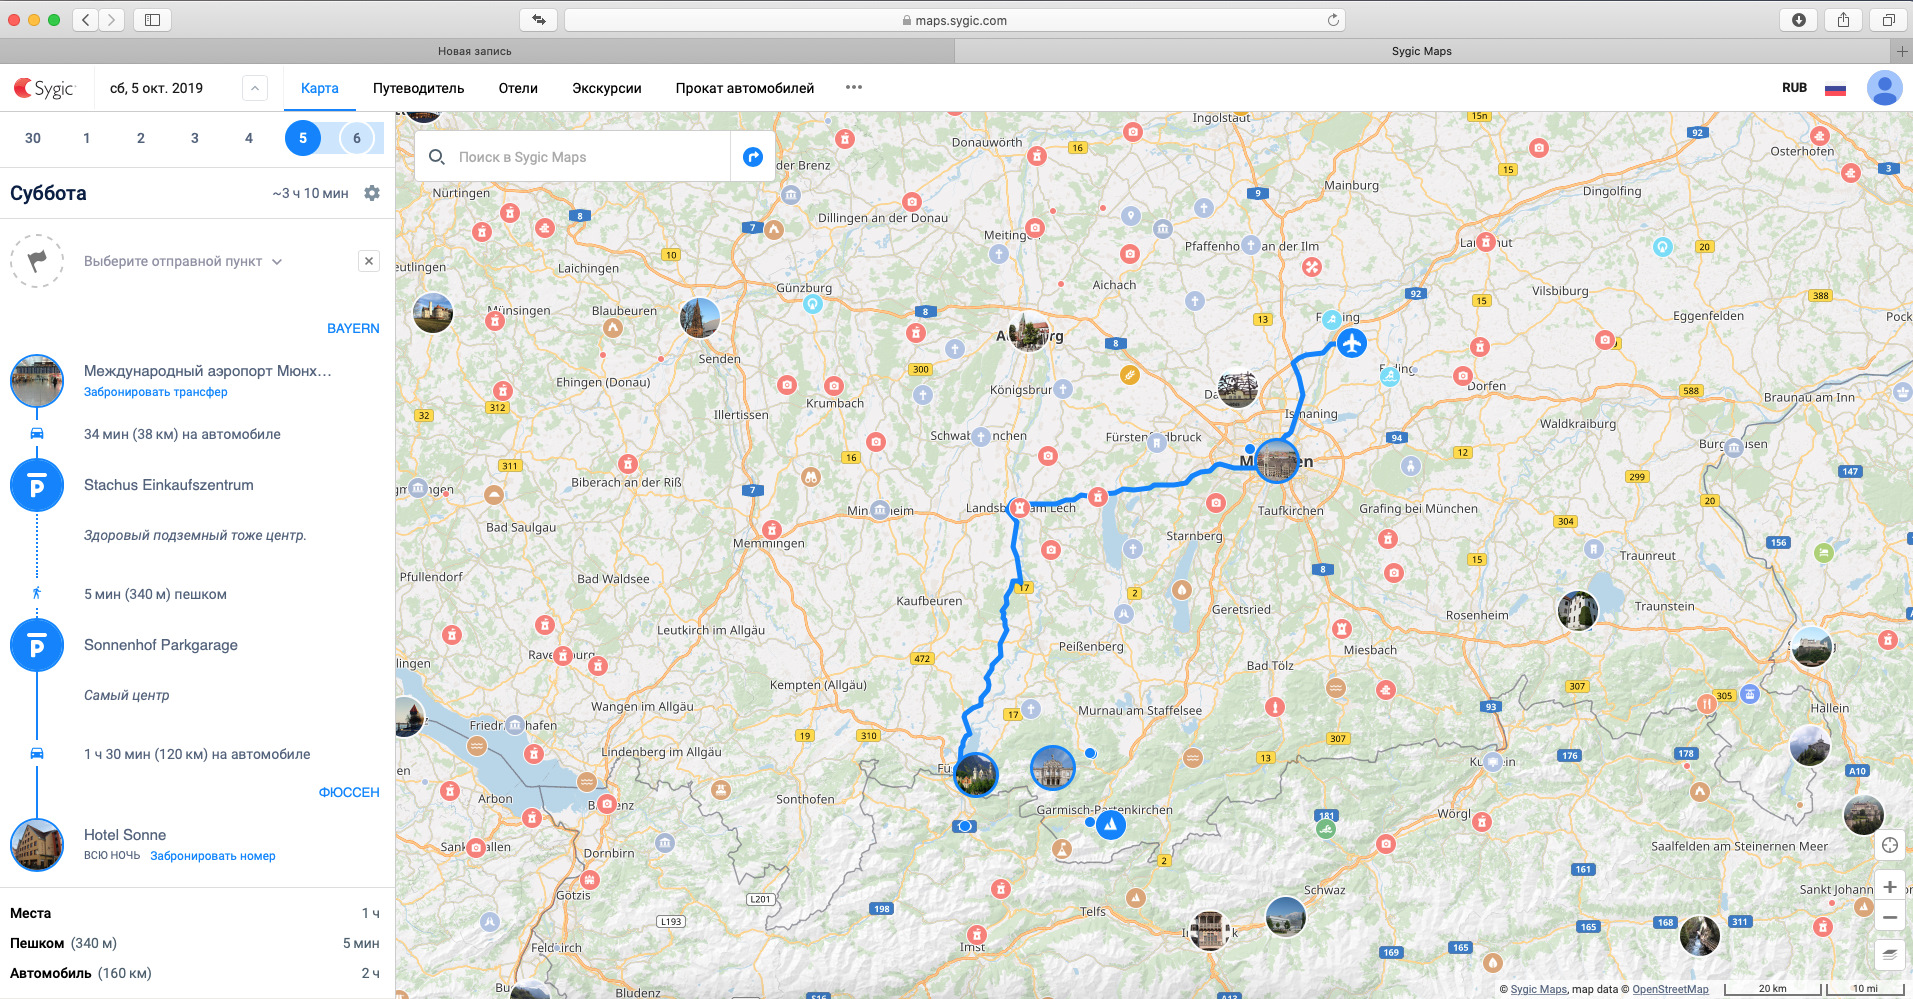1913x999 pixels.
Task: Click the Sygic logo
Action: coord(44,88)
